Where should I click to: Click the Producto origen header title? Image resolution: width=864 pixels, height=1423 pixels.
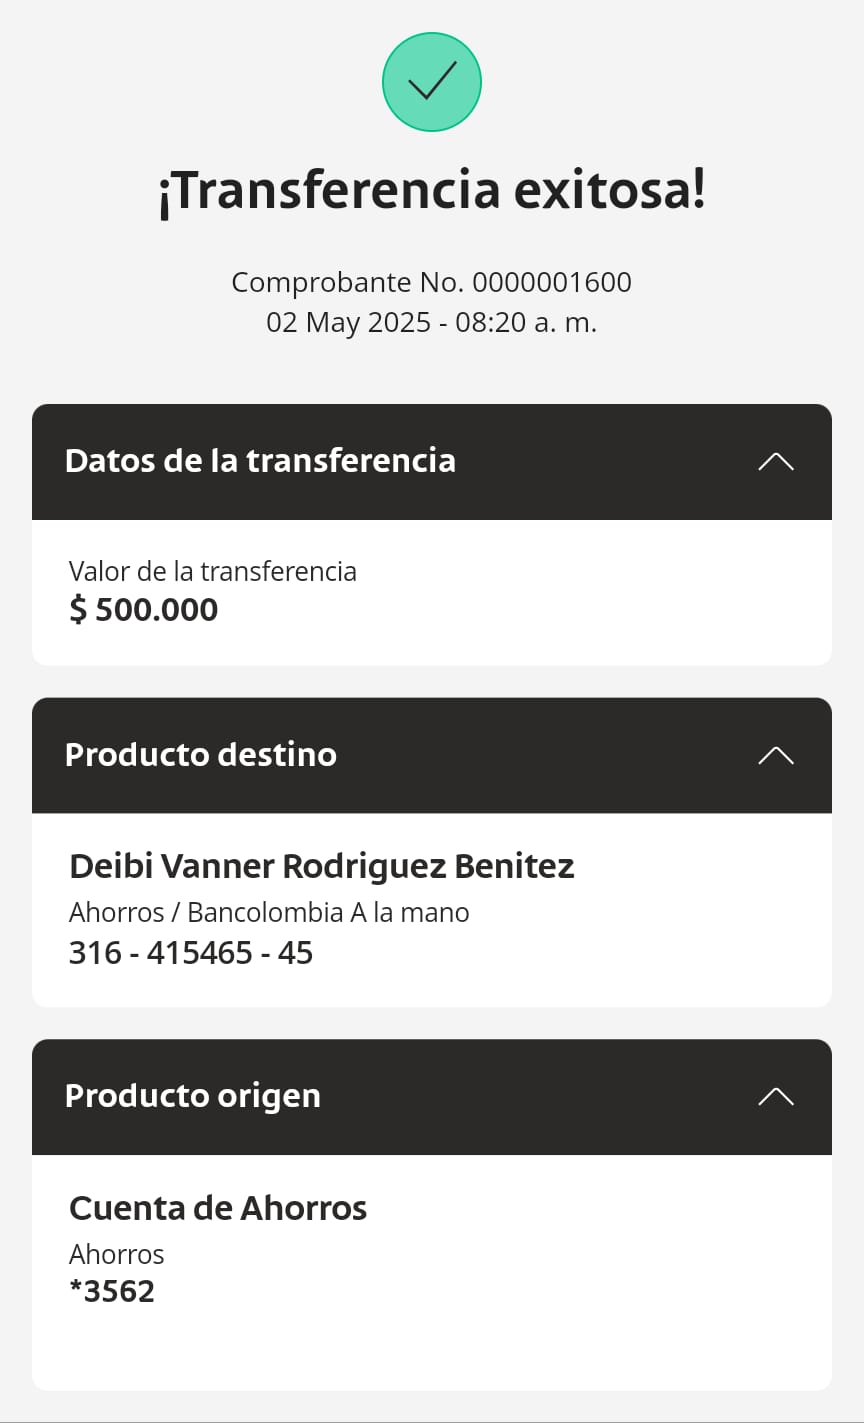[x=193, y=1096]
